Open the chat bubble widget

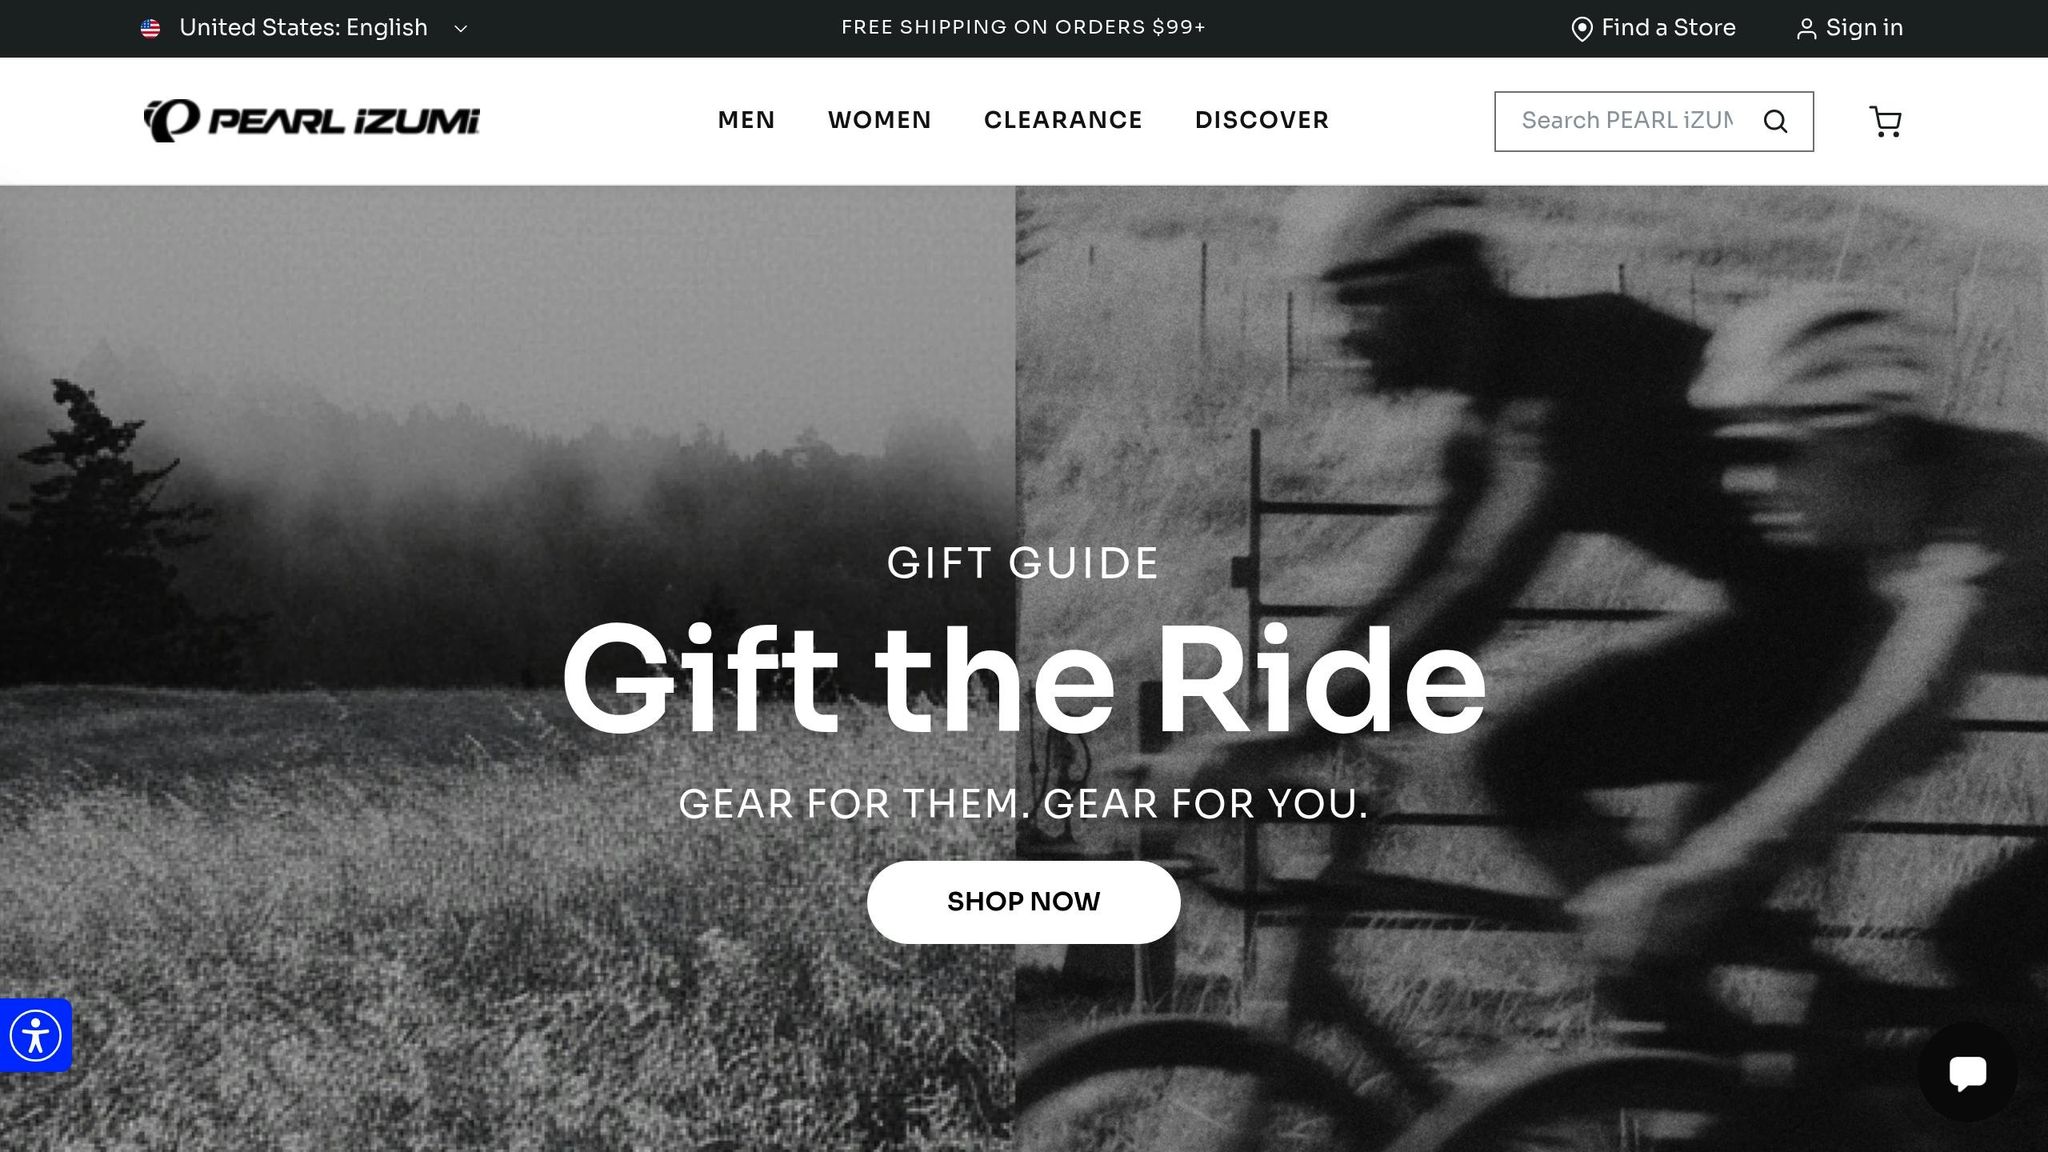tap(1968, 1073)
